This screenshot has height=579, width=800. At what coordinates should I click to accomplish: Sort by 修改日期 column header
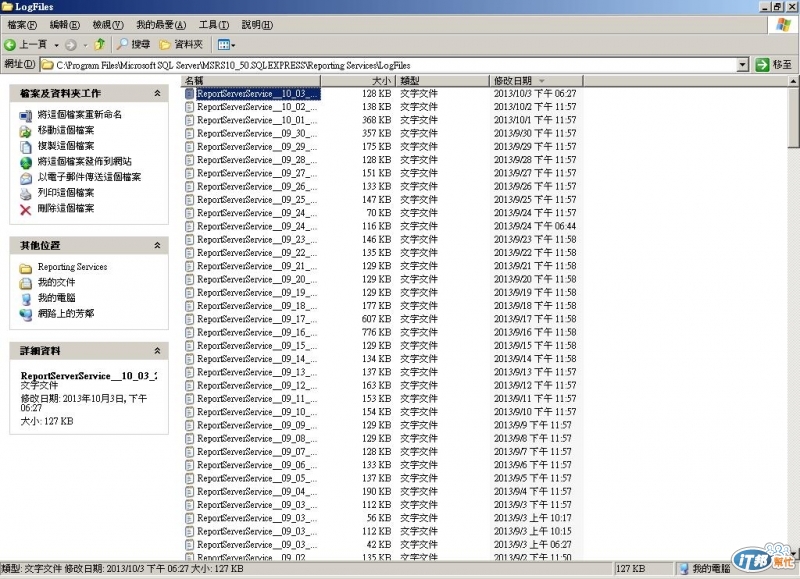(536, 81)
